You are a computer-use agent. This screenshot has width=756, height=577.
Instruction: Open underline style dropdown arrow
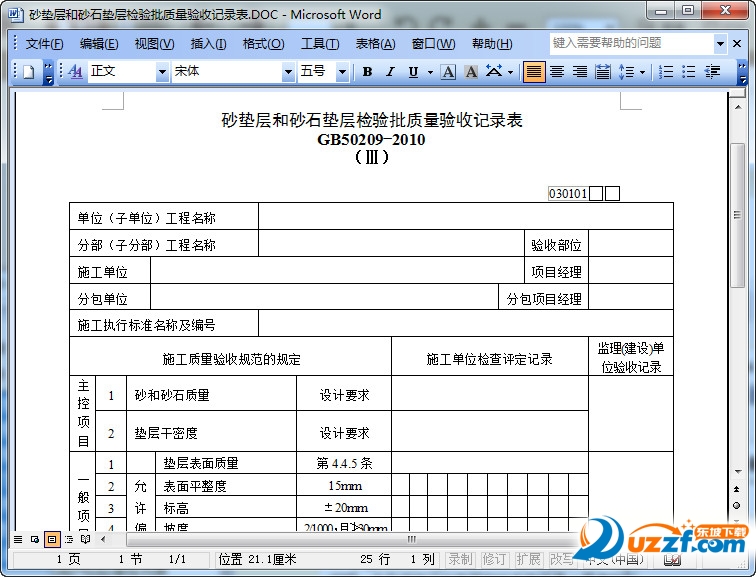(430, 72)
